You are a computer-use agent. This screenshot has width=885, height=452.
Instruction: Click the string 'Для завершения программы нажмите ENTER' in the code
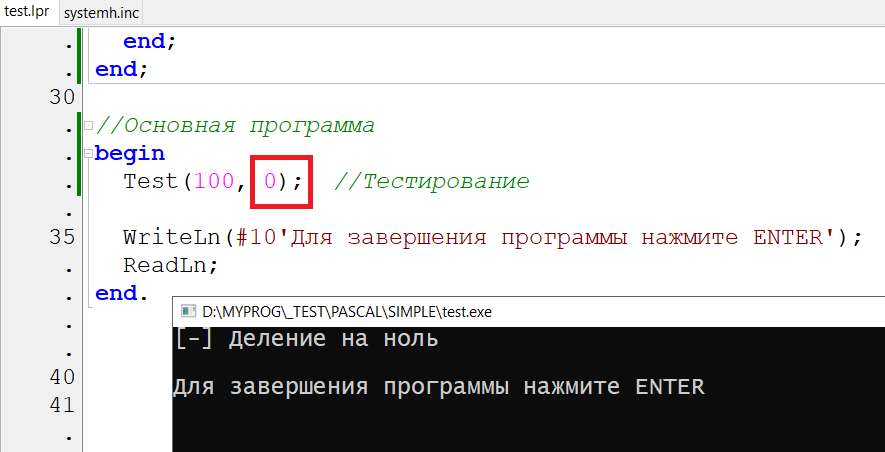coord(557,238)
